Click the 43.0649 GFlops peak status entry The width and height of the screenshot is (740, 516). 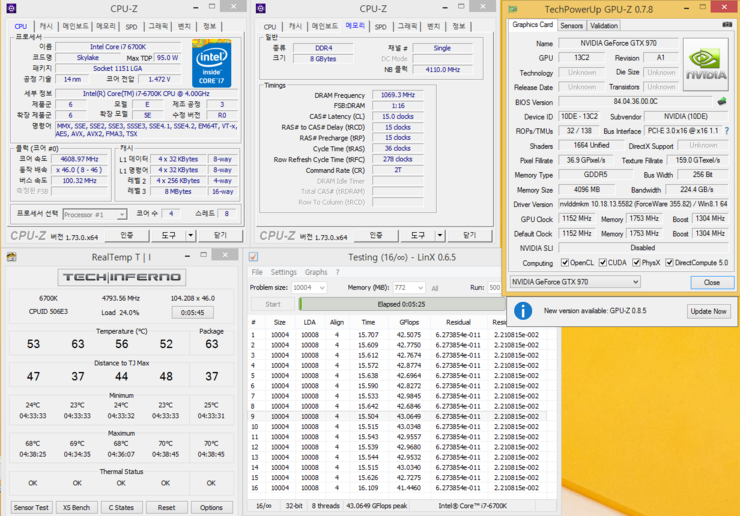(x=376, y=506)
